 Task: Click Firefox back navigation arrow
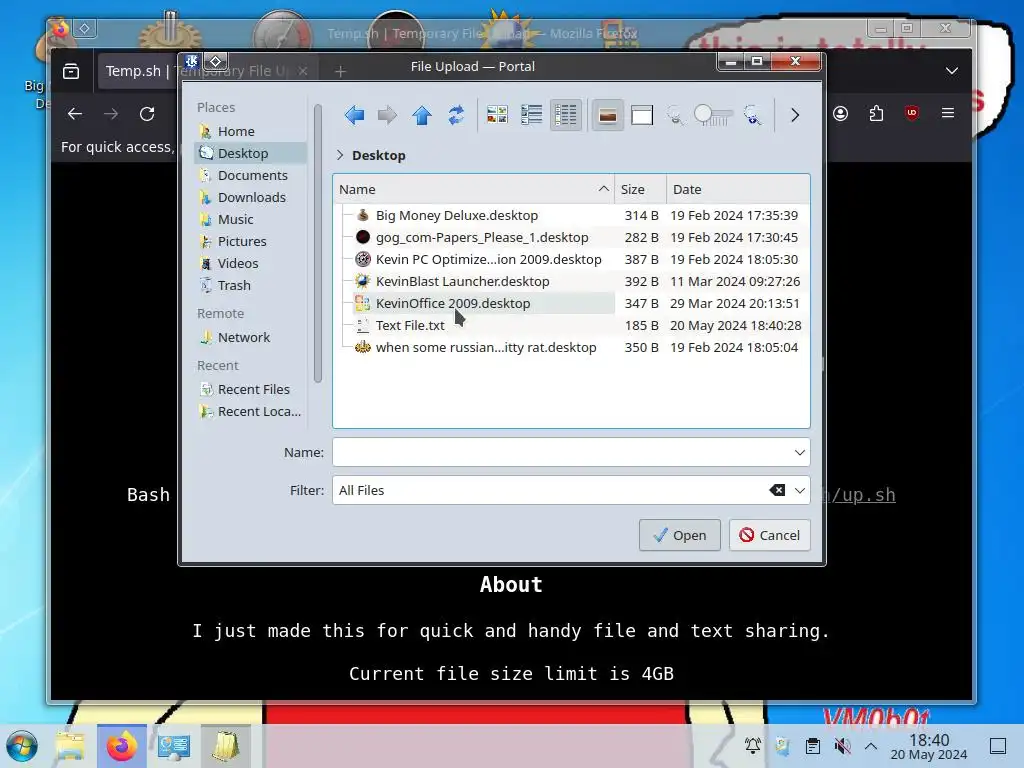[x=75, y=114]
